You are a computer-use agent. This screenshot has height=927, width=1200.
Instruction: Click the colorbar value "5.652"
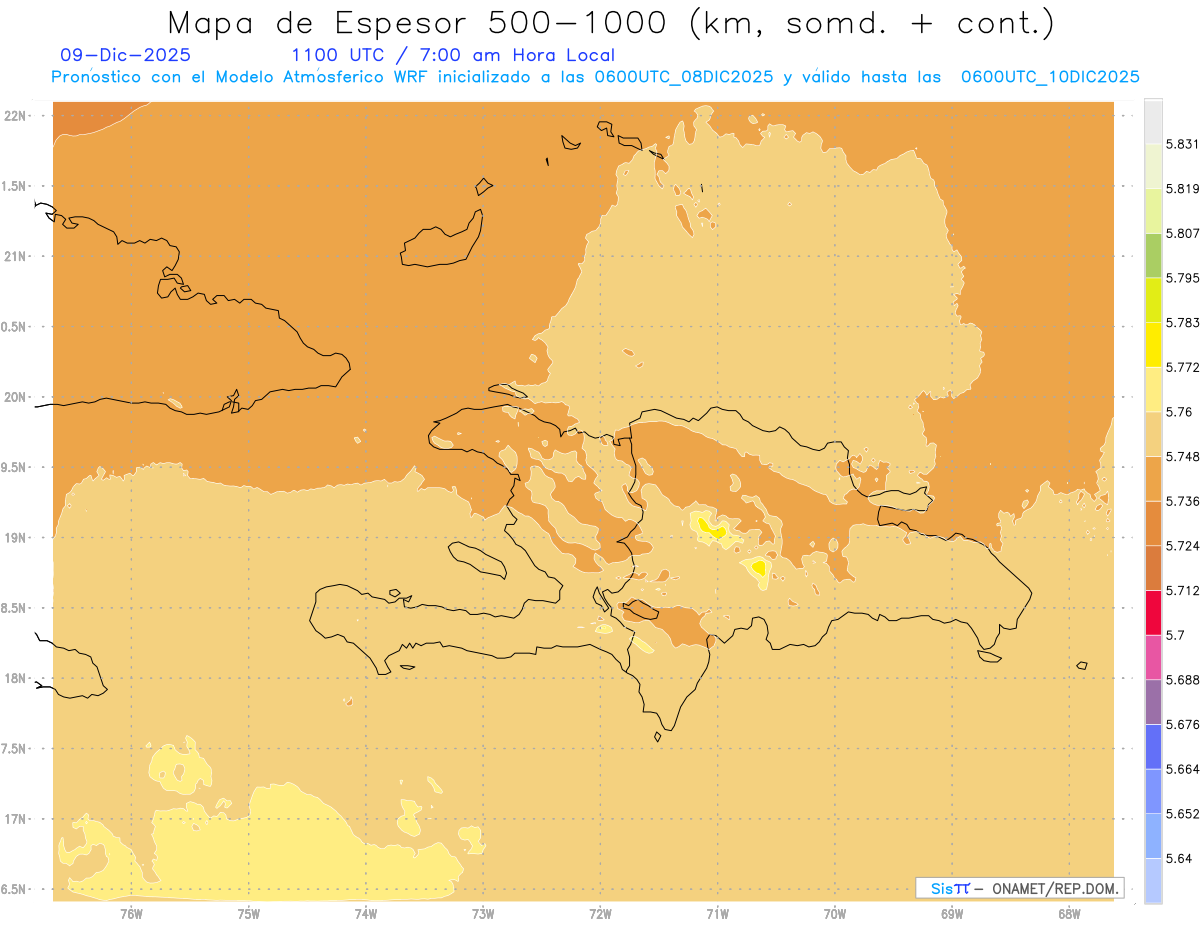coord(1182,814)
